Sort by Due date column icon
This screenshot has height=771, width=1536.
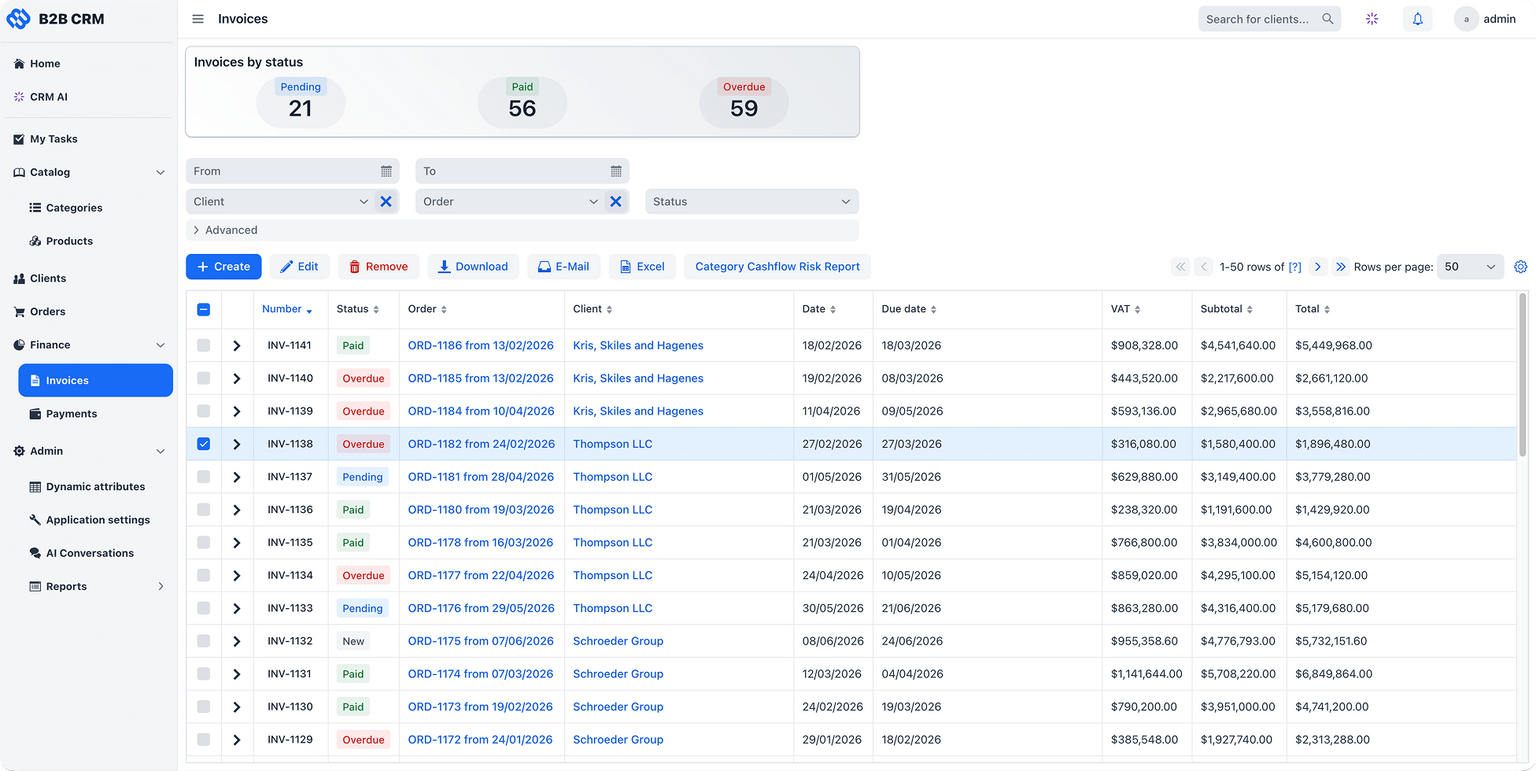click(x=934, y=310)
